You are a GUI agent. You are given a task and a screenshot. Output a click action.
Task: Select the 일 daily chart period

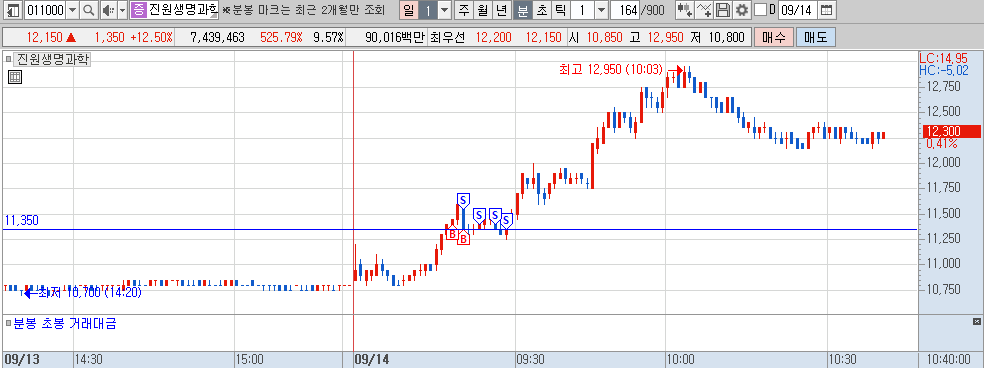coord(409,10)
